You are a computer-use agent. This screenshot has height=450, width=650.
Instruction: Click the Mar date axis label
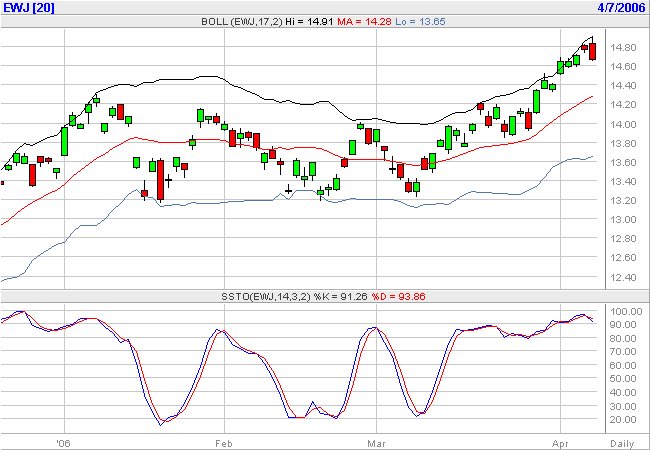click(x=376, y=444)
